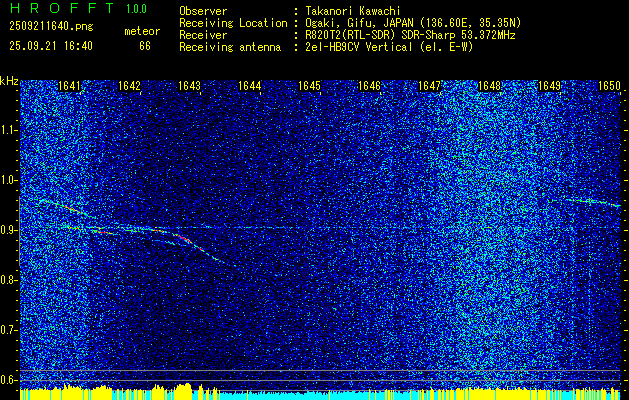Select the file name 2509211640.png
The image size is (629, 400).
51,27
